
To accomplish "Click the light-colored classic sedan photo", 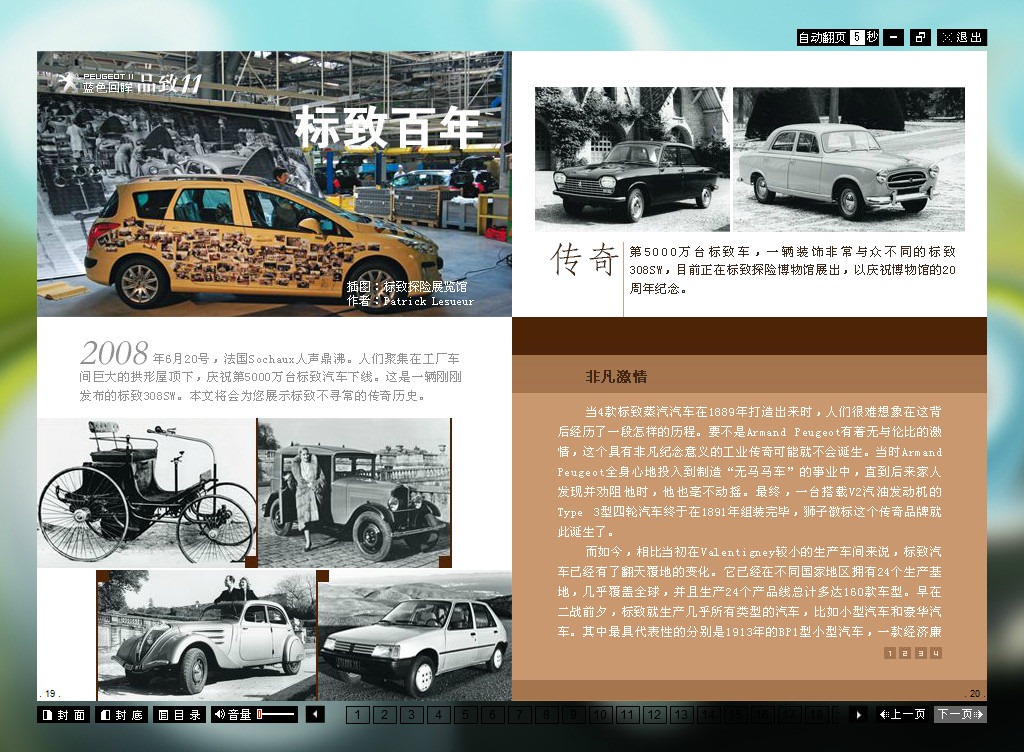I will click(x=849, y=159).
